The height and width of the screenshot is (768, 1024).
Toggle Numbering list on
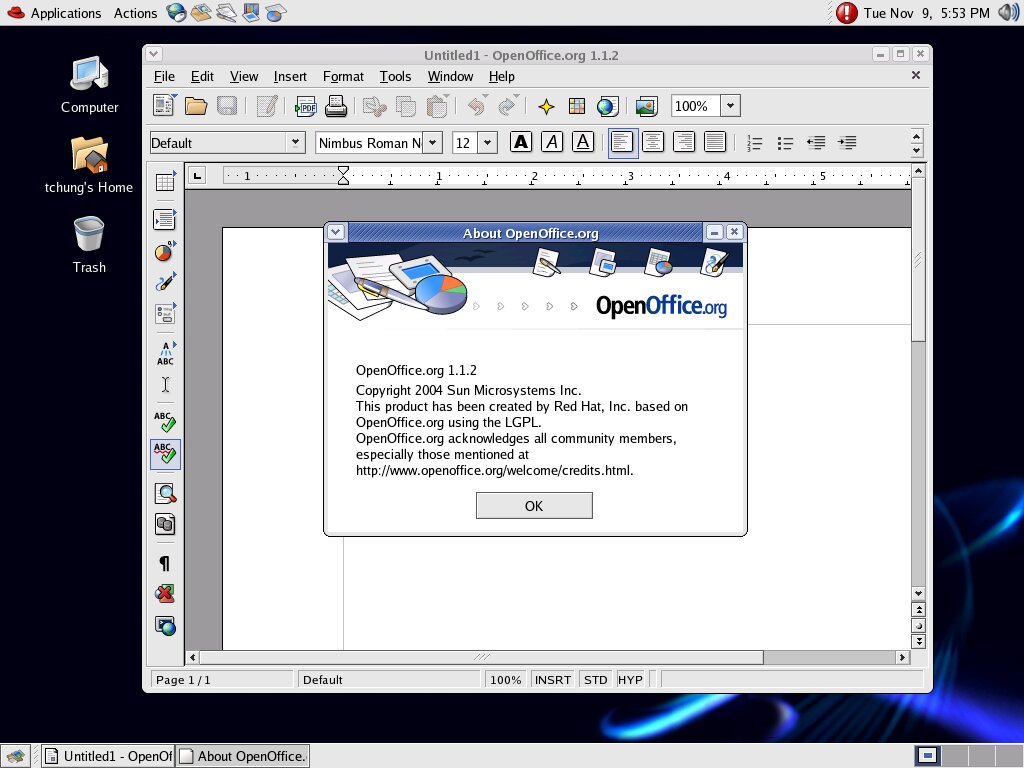(754, 142)
